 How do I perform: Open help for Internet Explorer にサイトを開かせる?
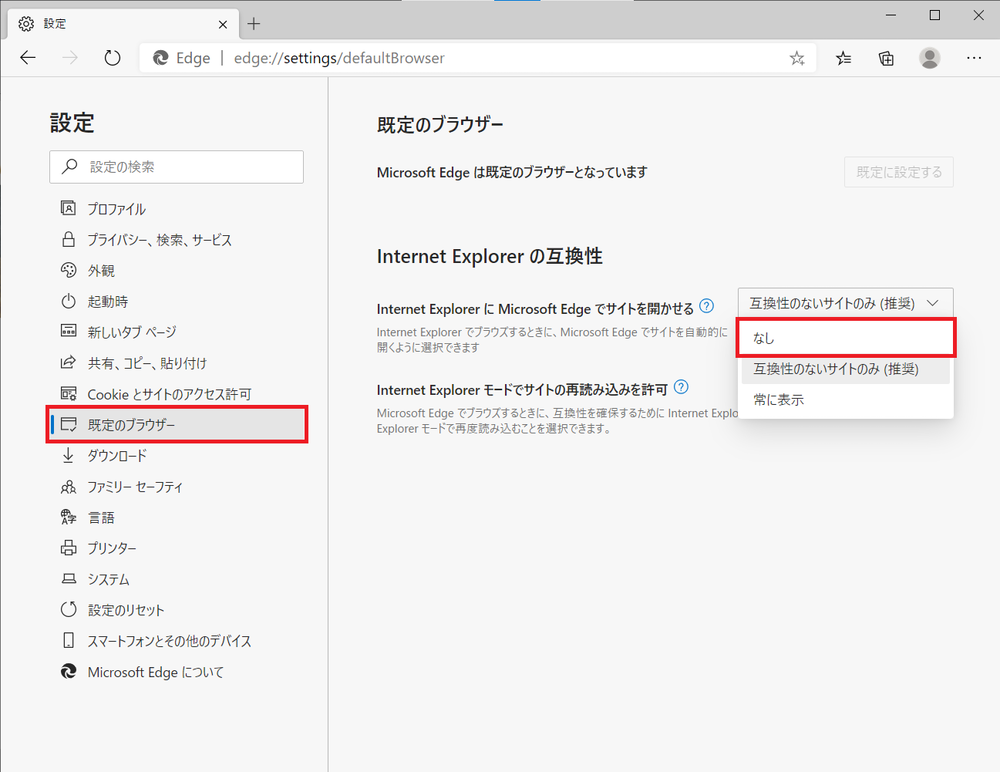(707, 306)
